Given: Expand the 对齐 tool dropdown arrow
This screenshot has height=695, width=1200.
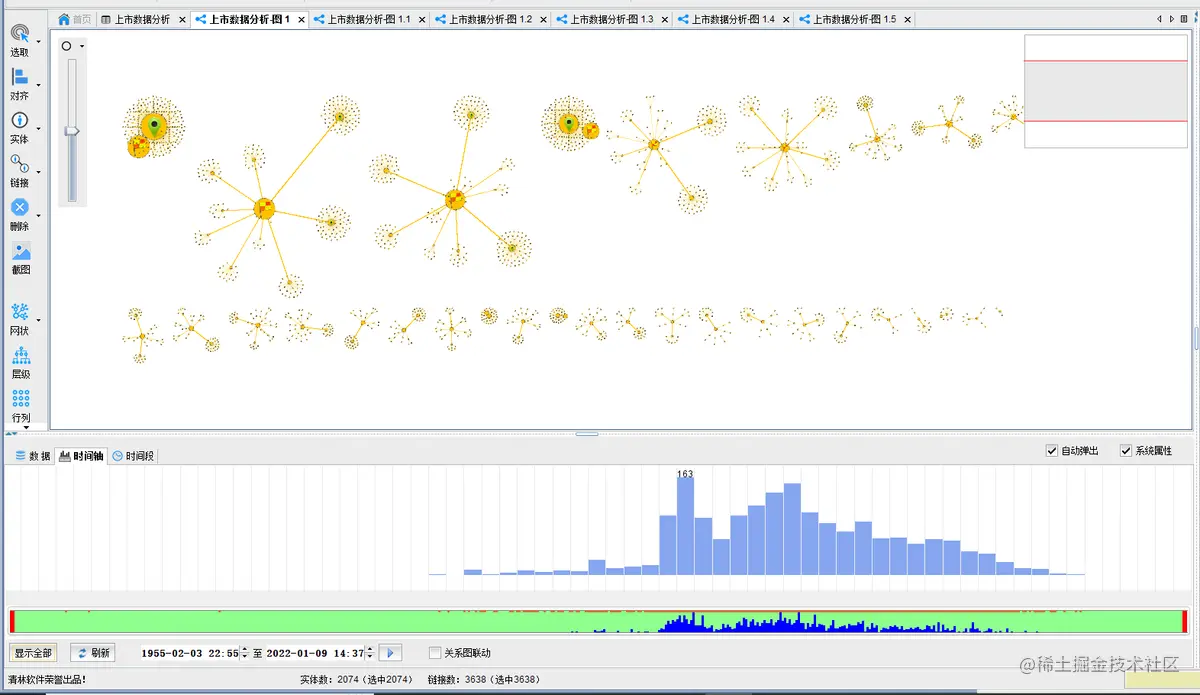Looking at the screenshot, I should [x=39, y=86].
